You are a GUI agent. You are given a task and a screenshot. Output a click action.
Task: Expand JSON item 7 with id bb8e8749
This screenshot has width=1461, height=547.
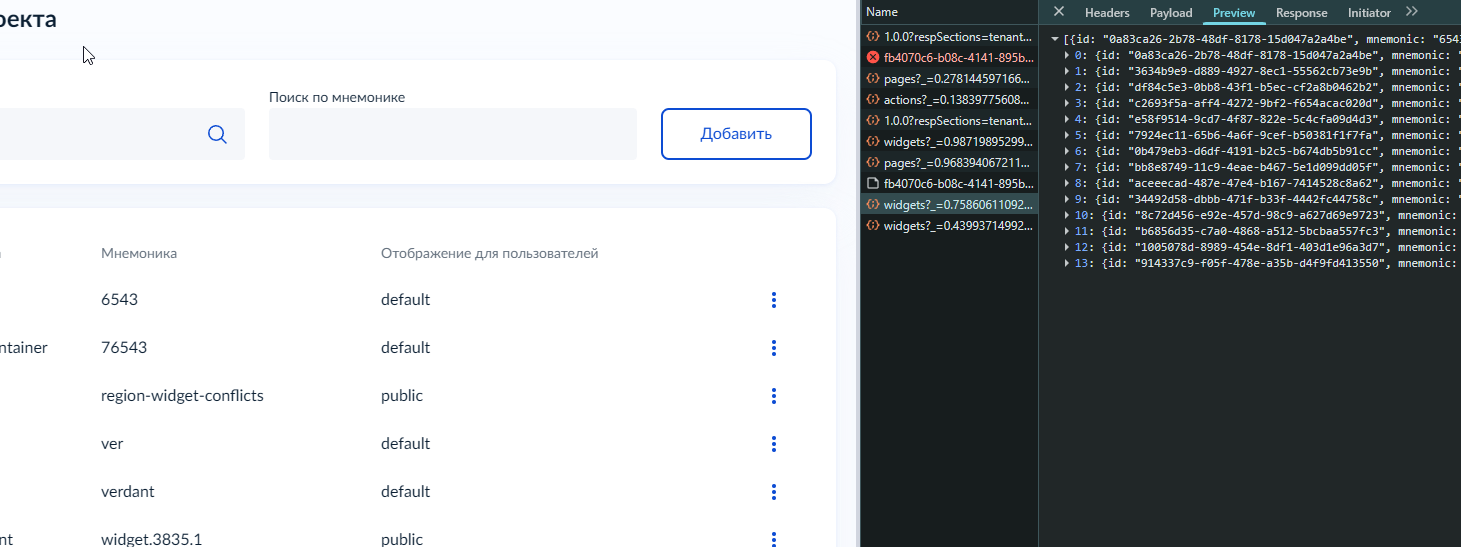click(1067, 167)
